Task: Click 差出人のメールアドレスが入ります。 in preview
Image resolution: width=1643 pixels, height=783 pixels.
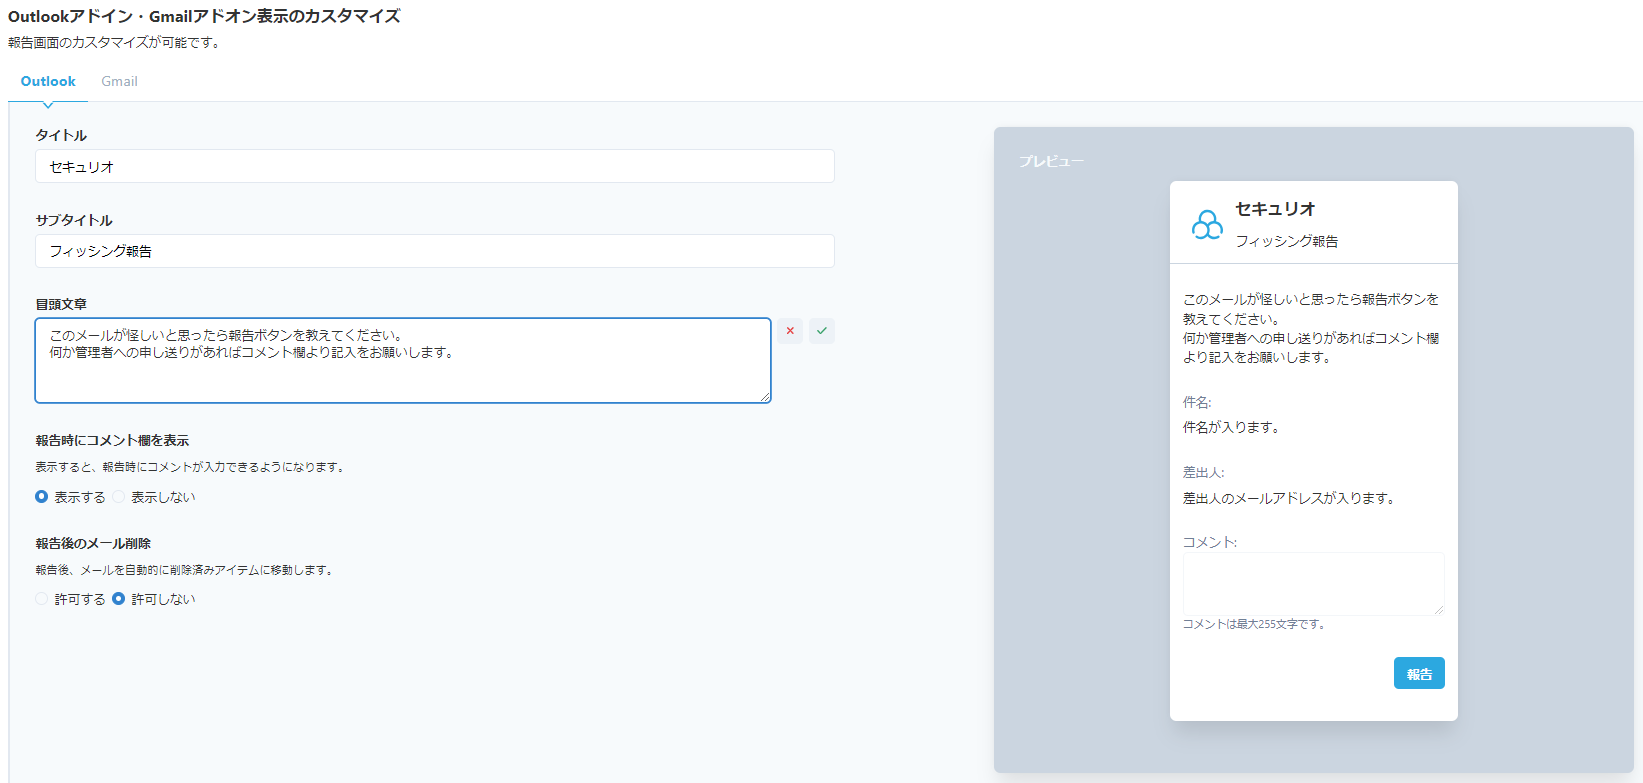Action: 1288,498
